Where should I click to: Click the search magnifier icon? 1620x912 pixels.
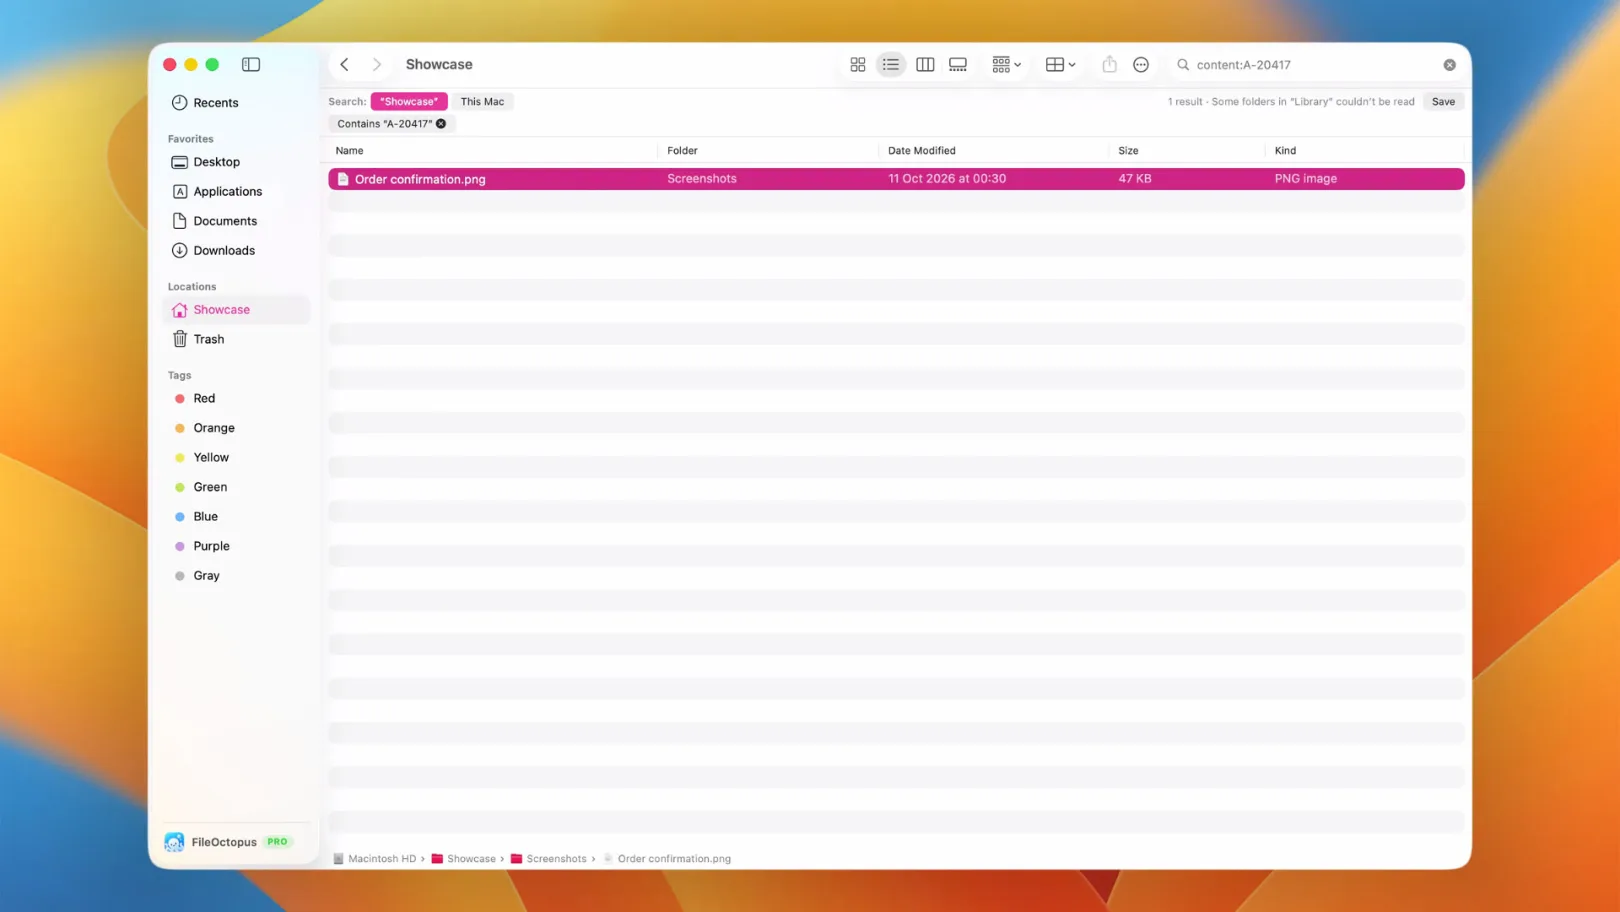pyautogui.click(x=1183, y=65)
